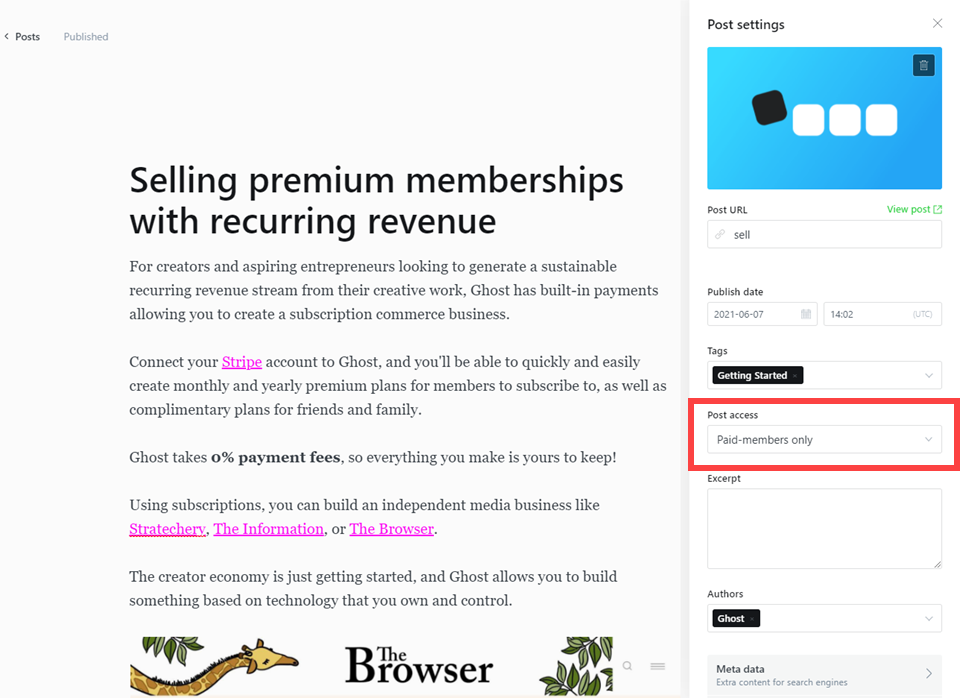The image size is (960, 698).
Task: Remove the Ghost author chip
Action: click(752, 619)
